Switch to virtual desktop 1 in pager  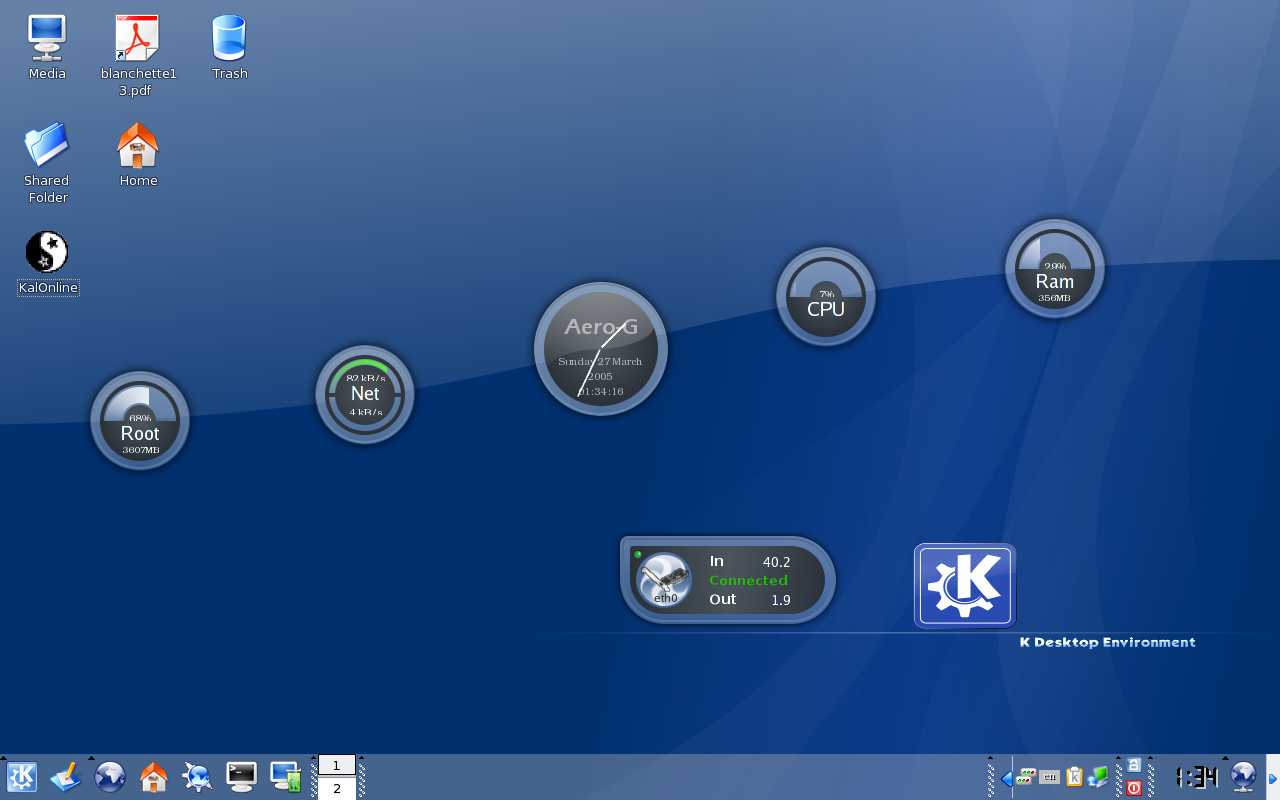pos(337,766)
